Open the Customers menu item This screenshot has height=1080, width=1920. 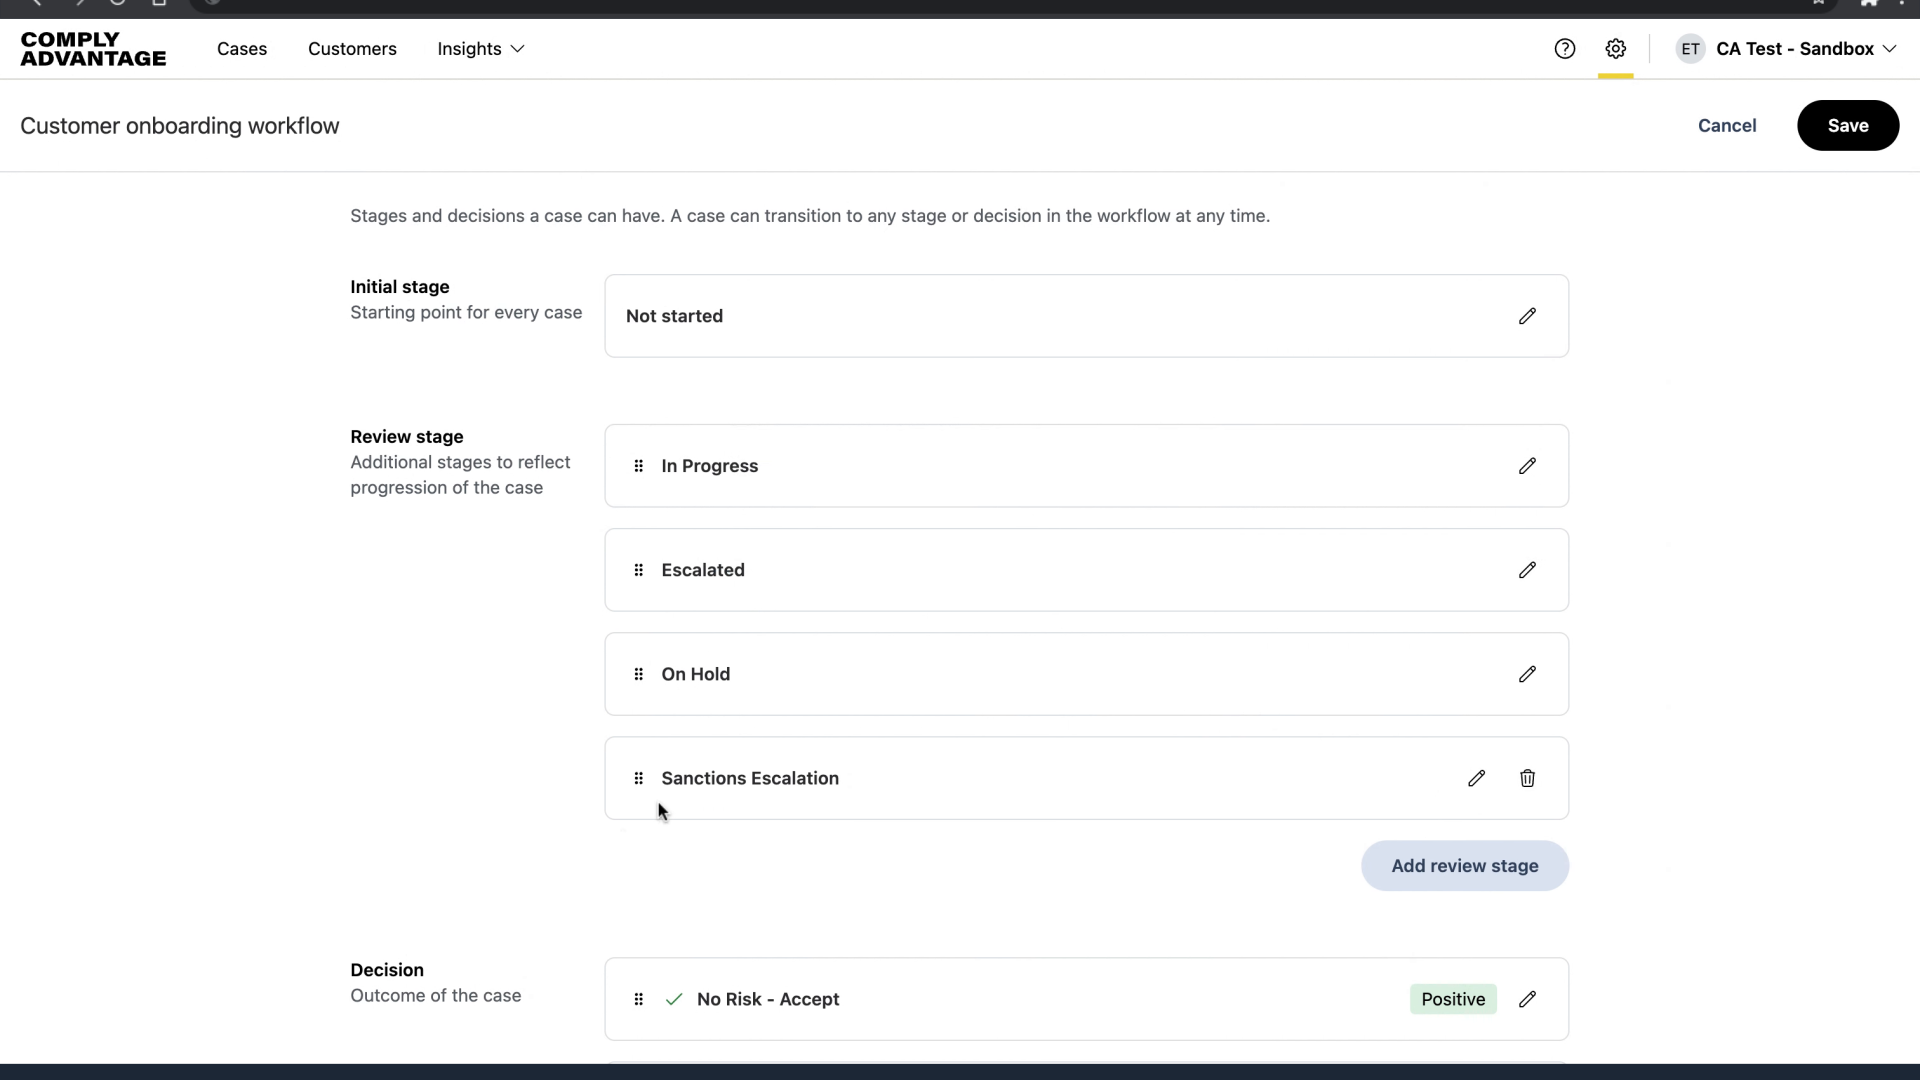click(x=352, y=49)
